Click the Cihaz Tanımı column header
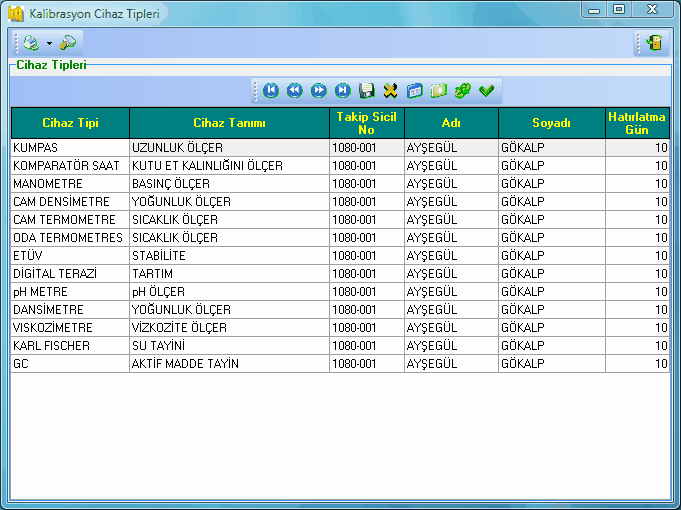 coord(229,123)
